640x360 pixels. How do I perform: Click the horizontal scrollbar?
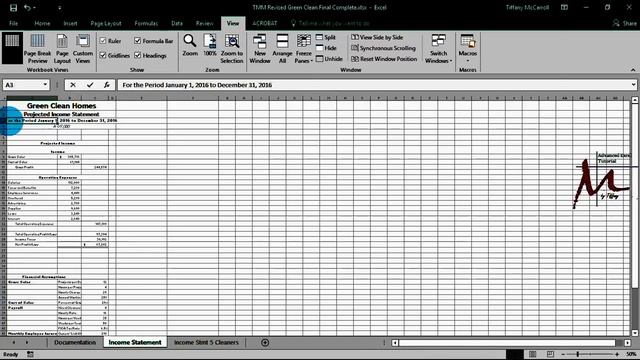coord(507,342)
